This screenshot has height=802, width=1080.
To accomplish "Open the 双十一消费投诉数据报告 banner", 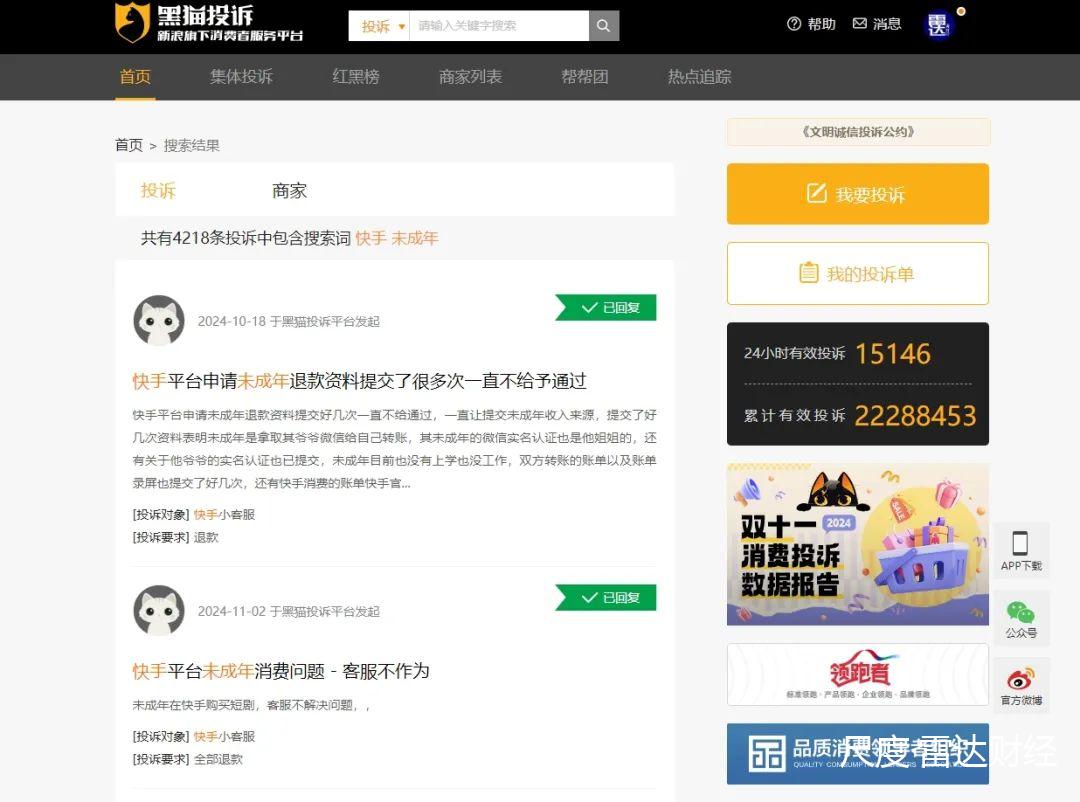I will tap(858, 544).
